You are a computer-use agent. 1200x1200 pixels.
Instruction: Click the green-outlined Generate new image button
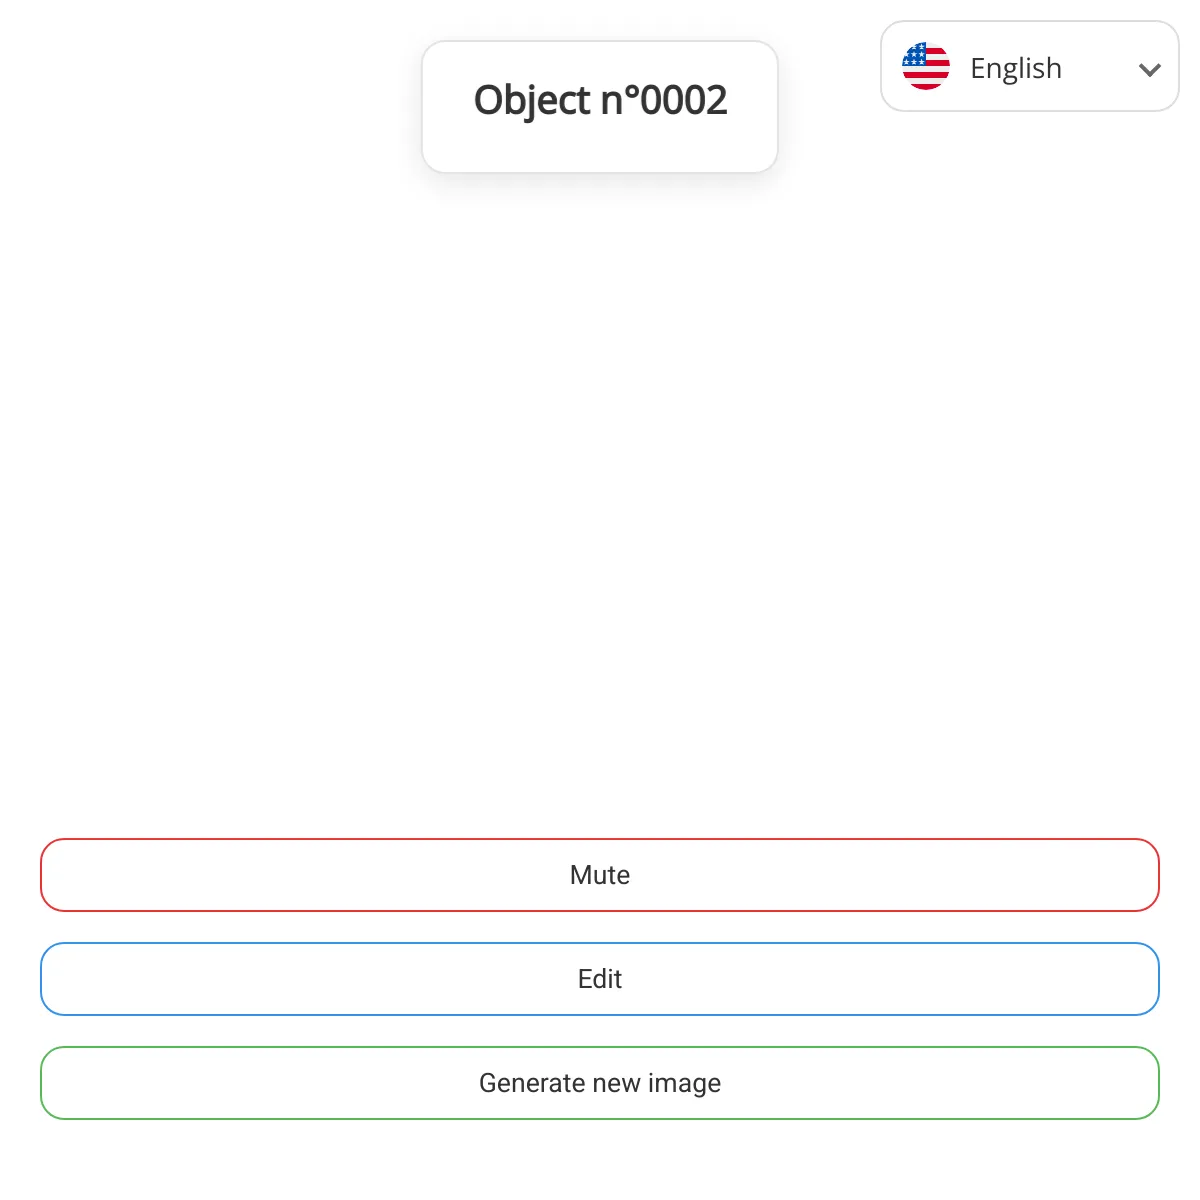(600, 1083)
